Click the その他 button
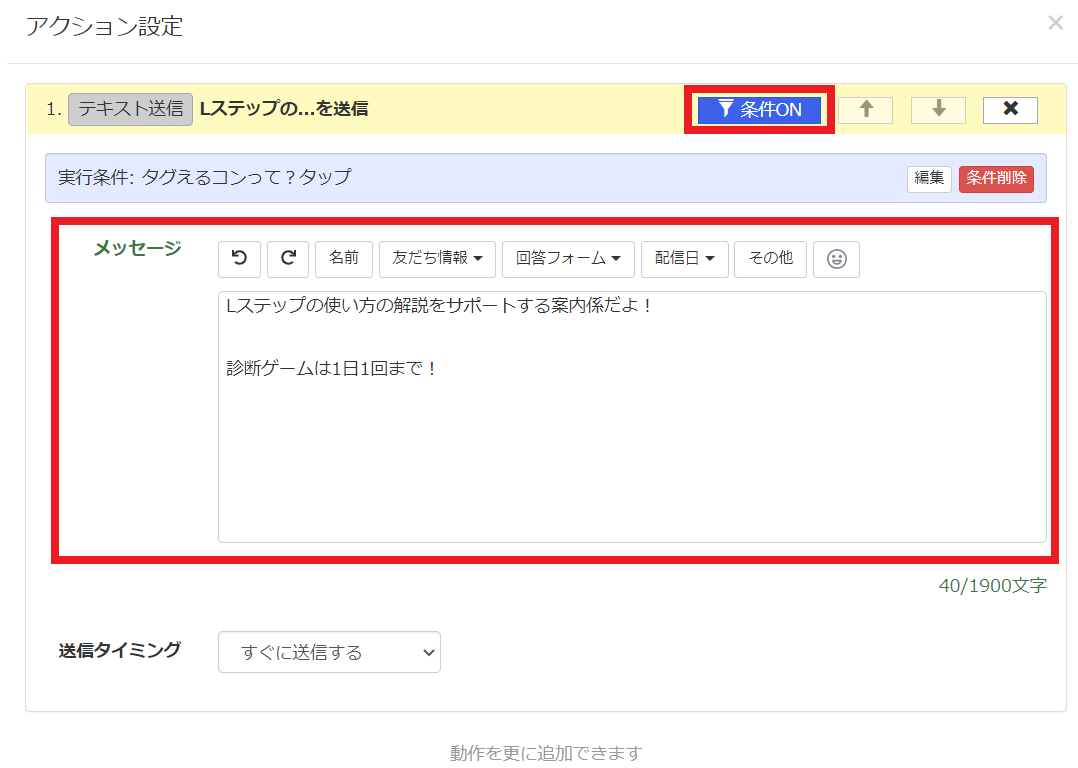 770,259
